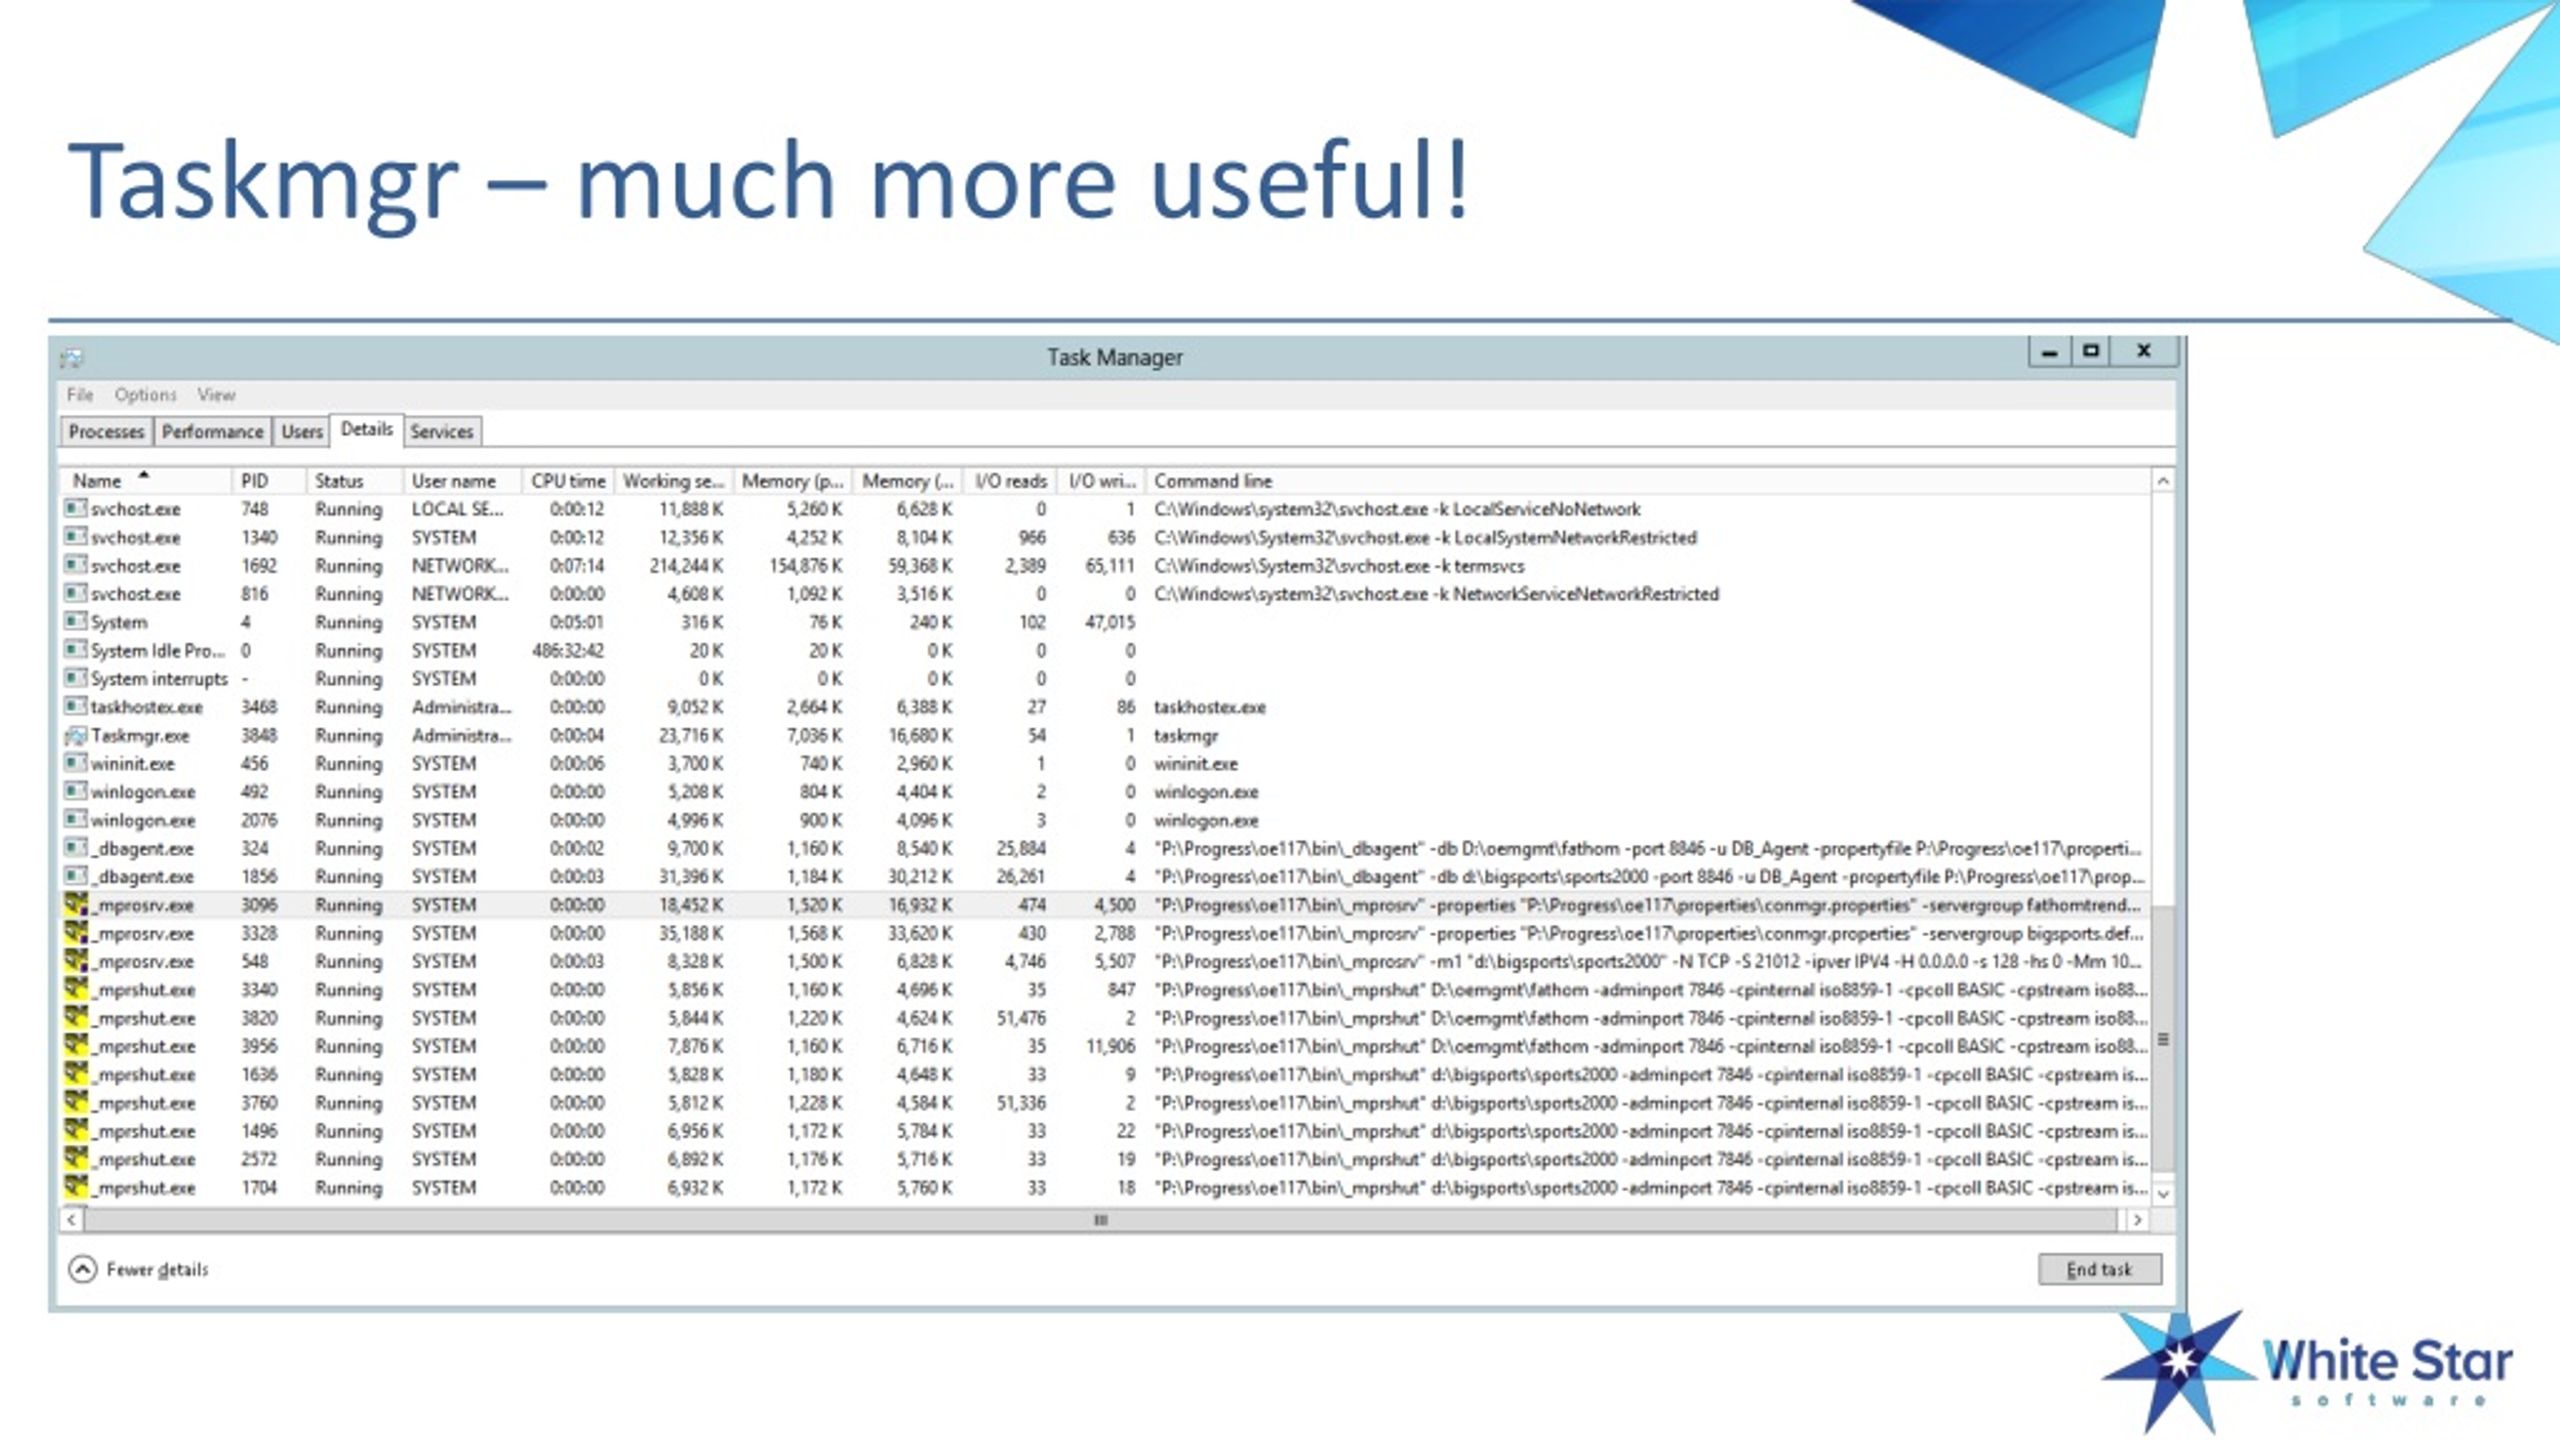2560x1440 pixels.
Task: Click the icon of _mprosrv.exe PID 3328
Action: pyautogui.click(x=76, y=933)
